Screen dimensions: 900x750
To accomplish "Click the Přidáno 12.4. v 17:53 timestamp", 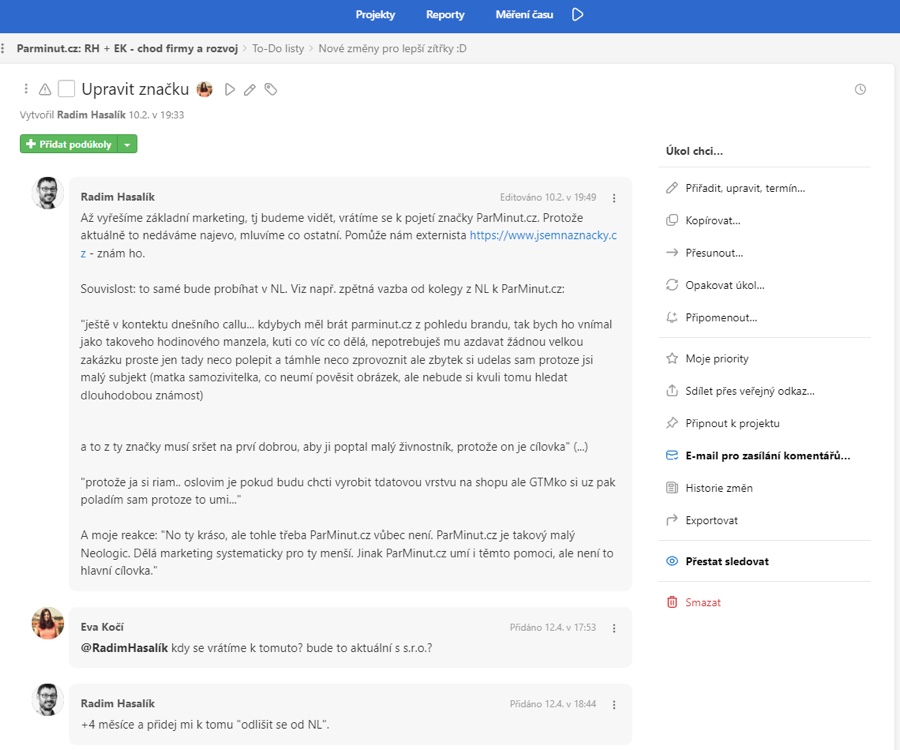I will (553, 628).
